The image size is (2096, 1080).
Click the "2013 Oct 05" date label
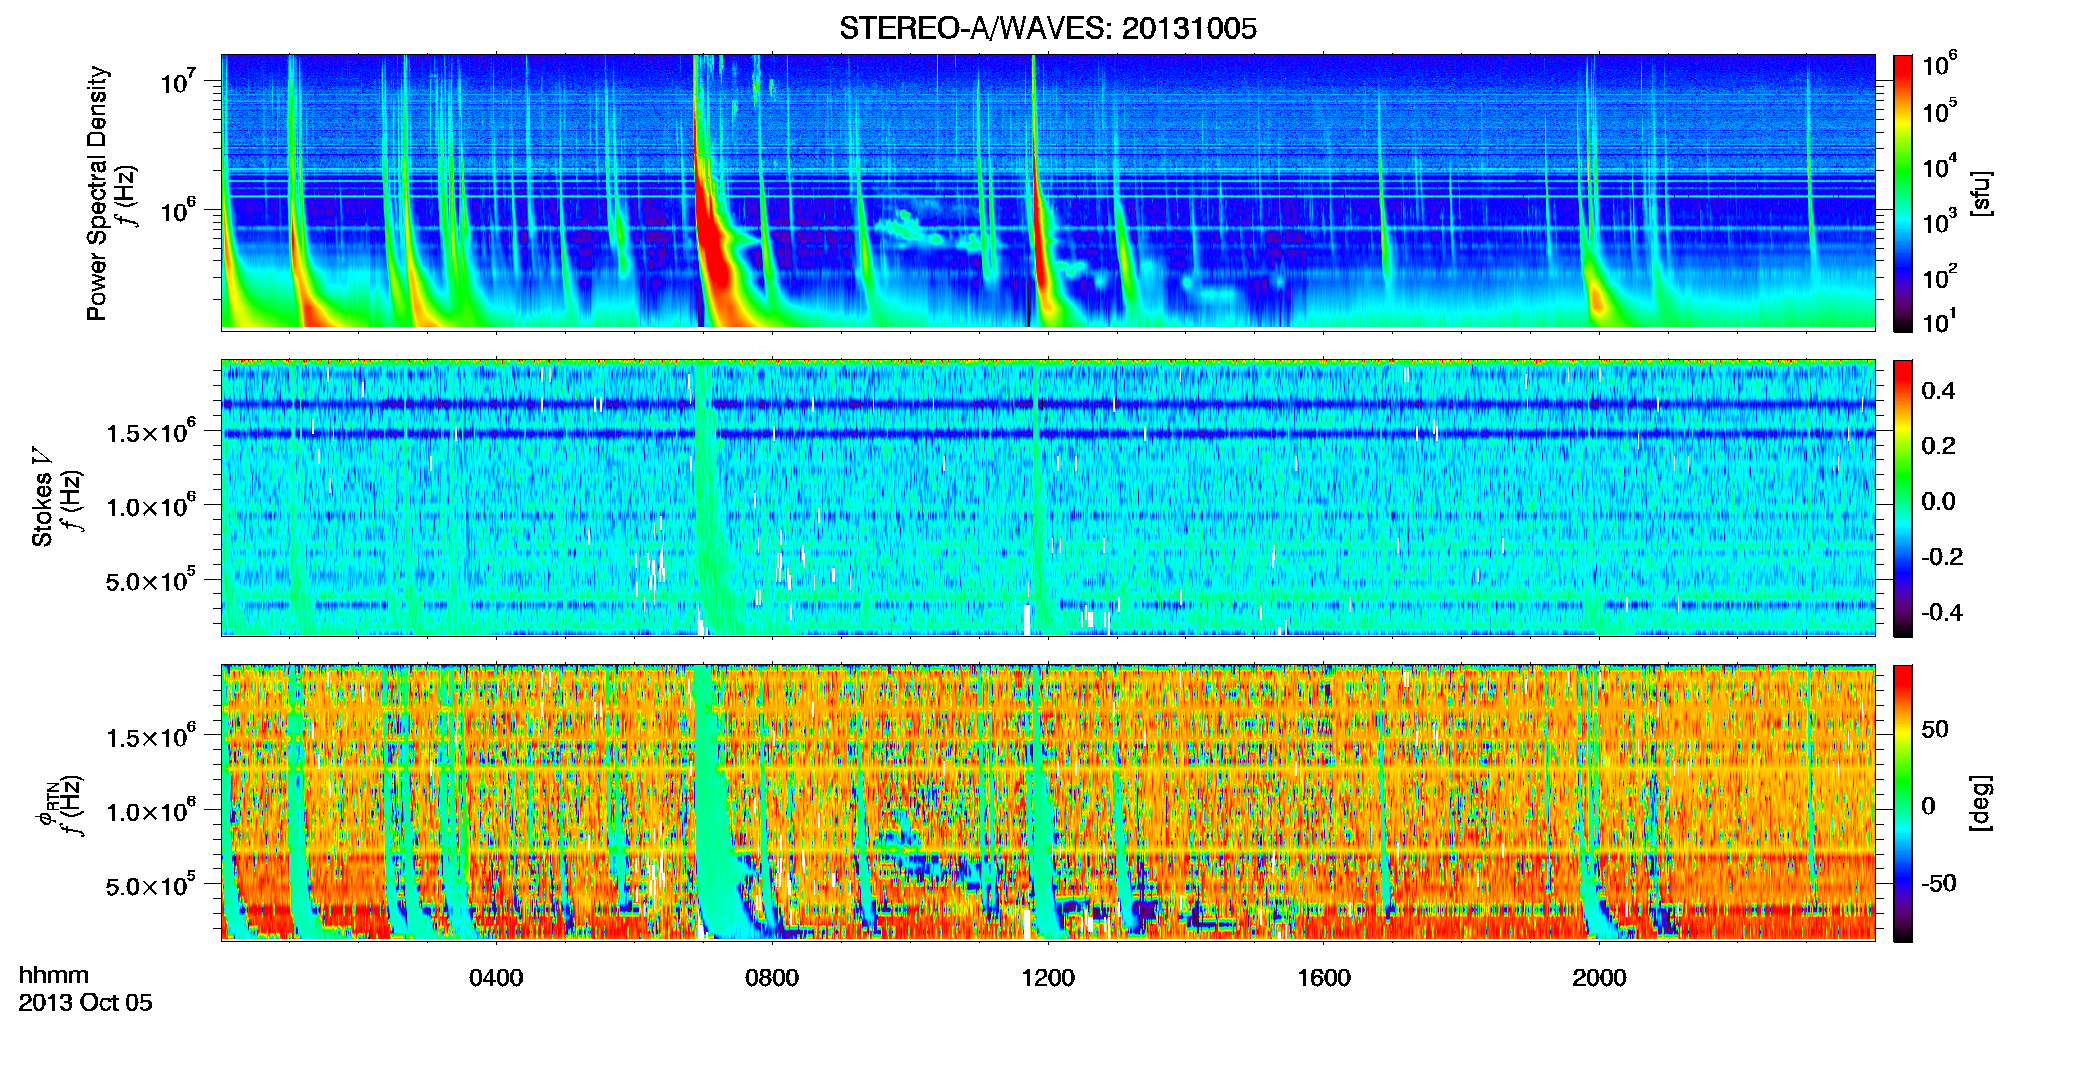pos(86,1003)
